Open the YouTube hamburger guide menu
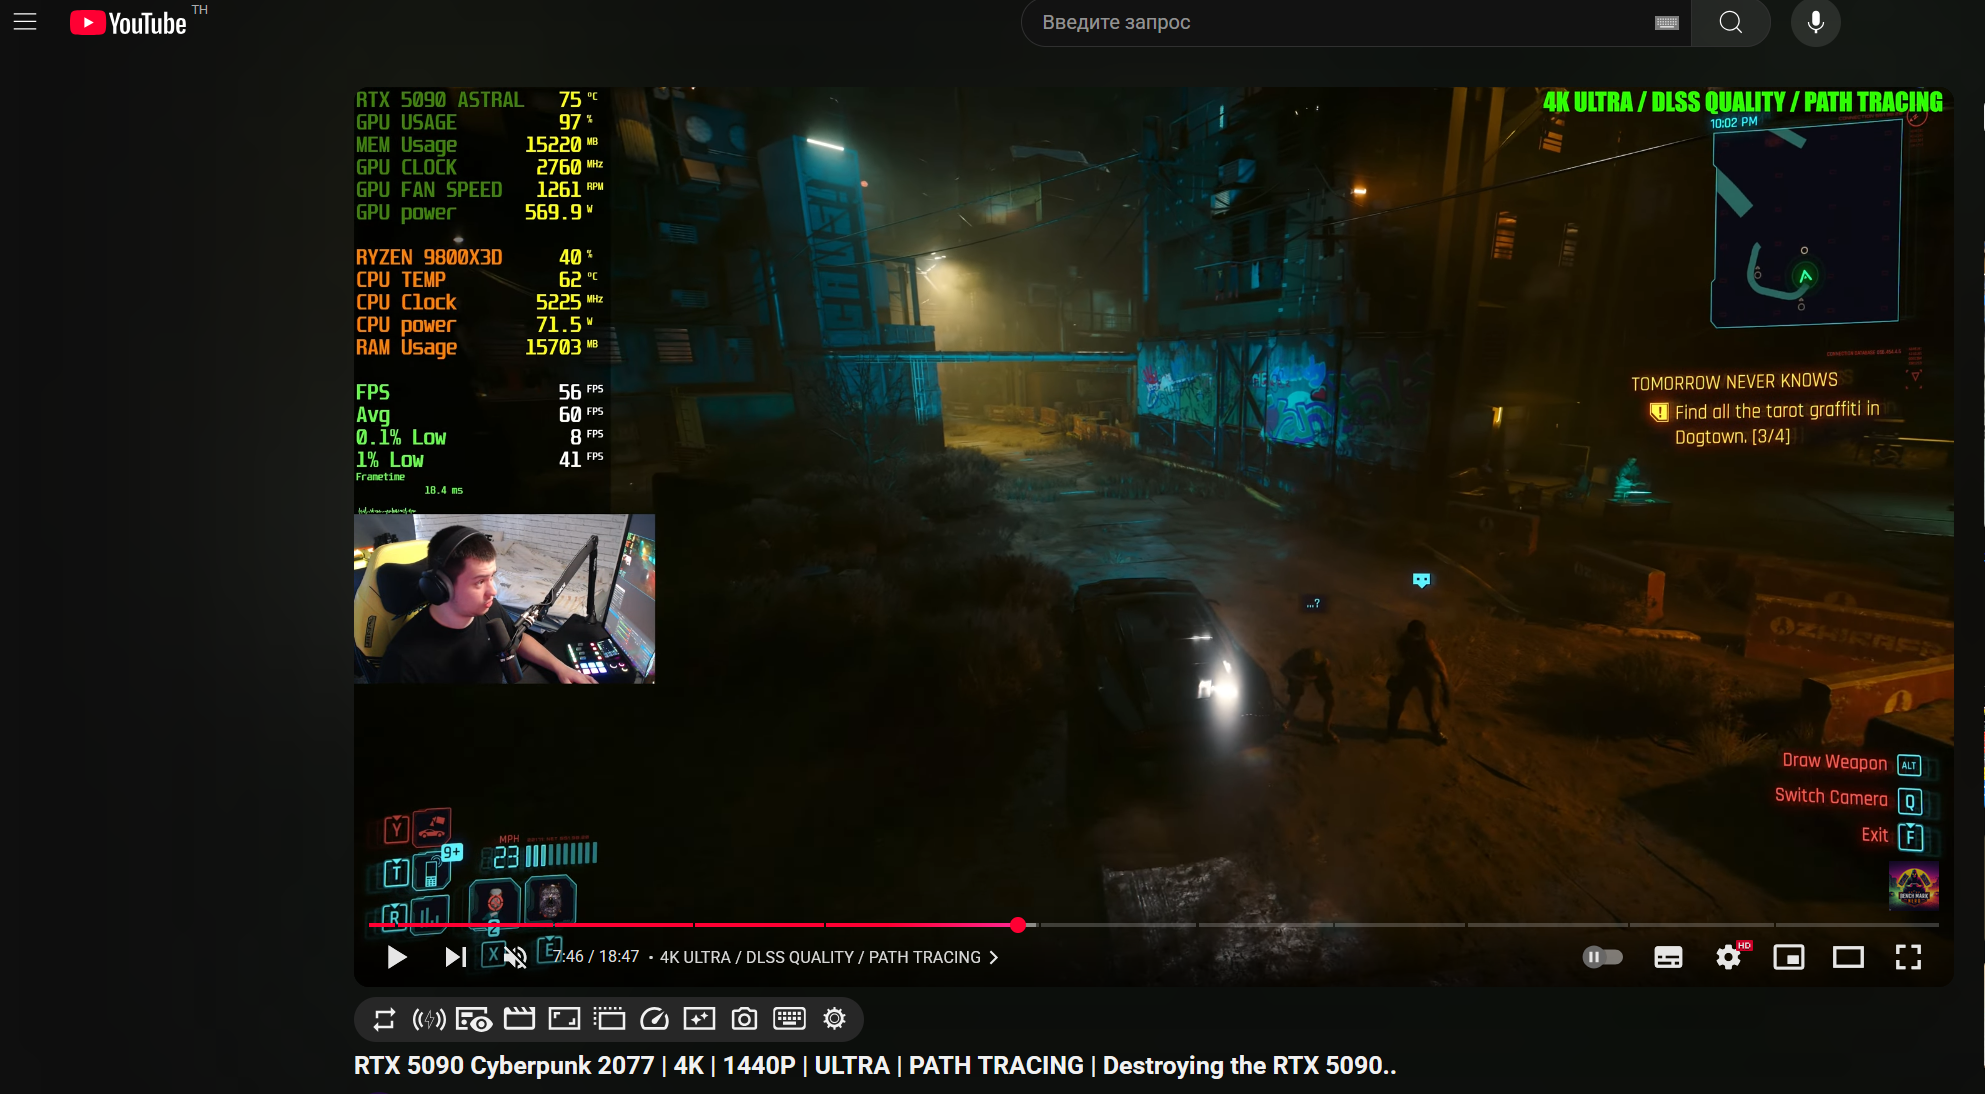The width and height of the screenshot is (1985, 1094). click(25, 22)
